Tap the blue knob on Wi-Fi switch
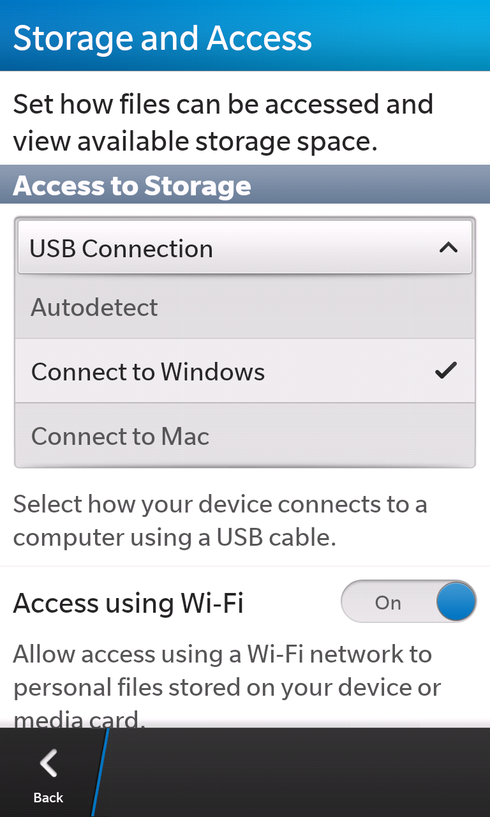The height and width of the screenshot is (817, 490). tap(456, 601)
